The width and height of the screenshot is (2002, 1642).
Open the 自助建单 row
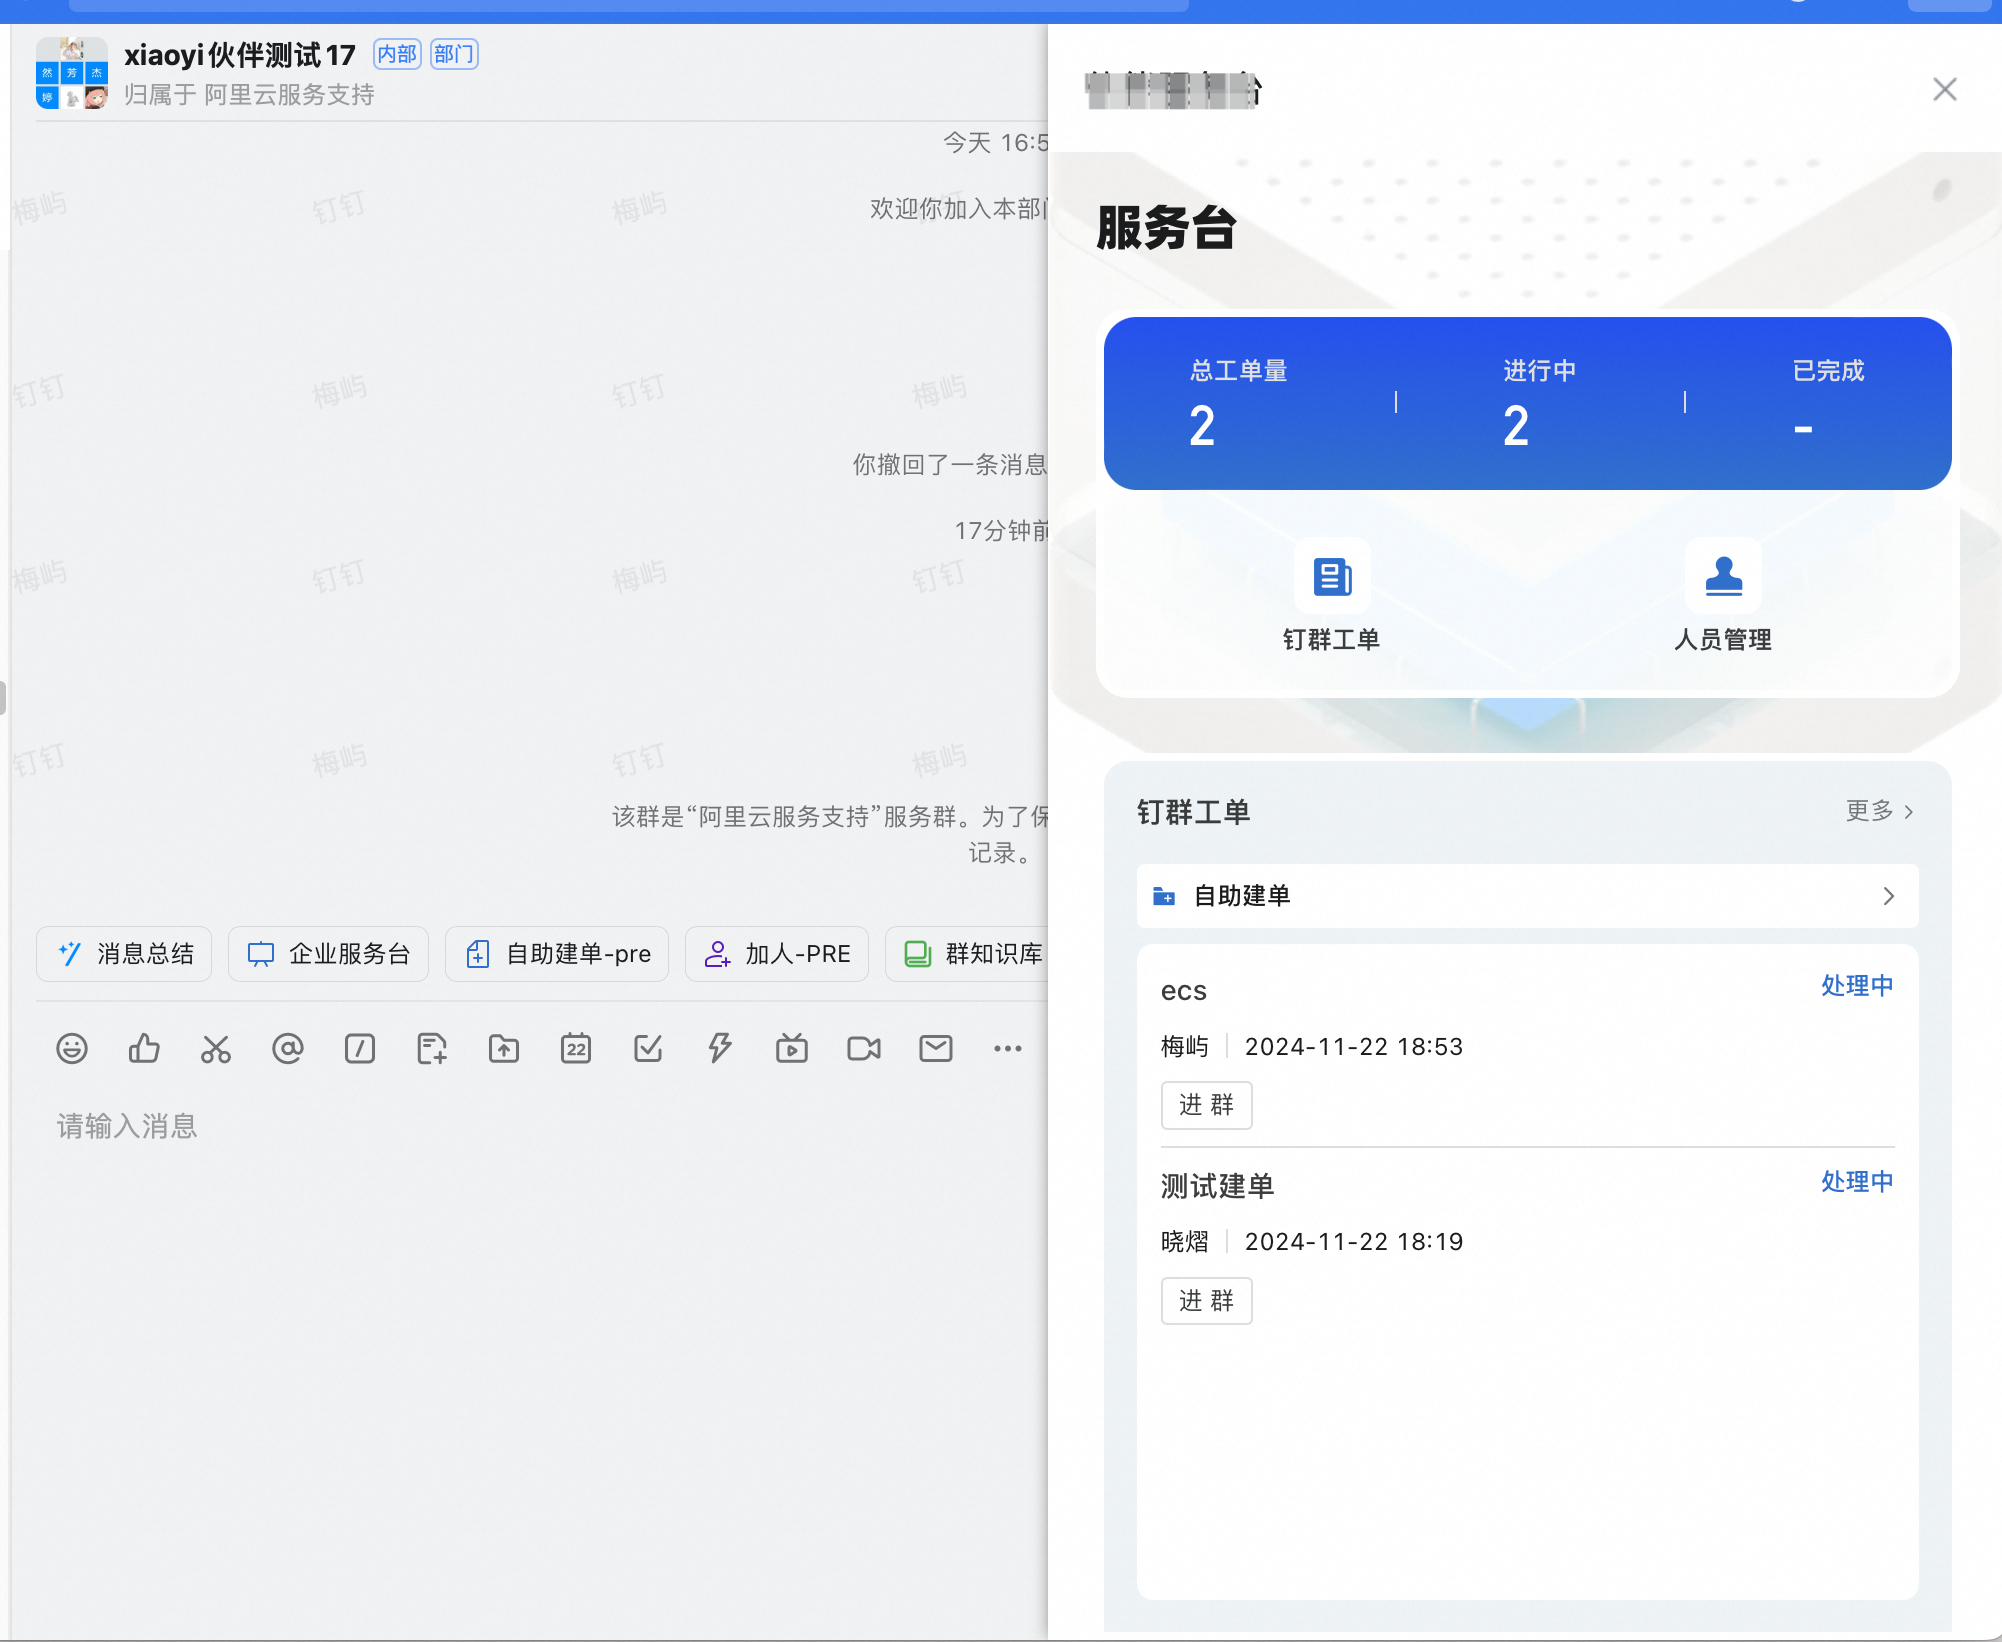[x=1527, y=896]
